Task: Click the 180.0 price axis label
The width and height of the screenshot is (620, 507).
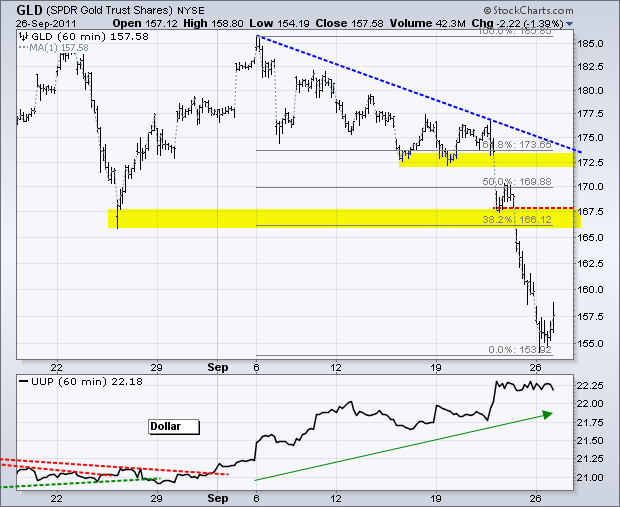Action: (x=590, y=91)
